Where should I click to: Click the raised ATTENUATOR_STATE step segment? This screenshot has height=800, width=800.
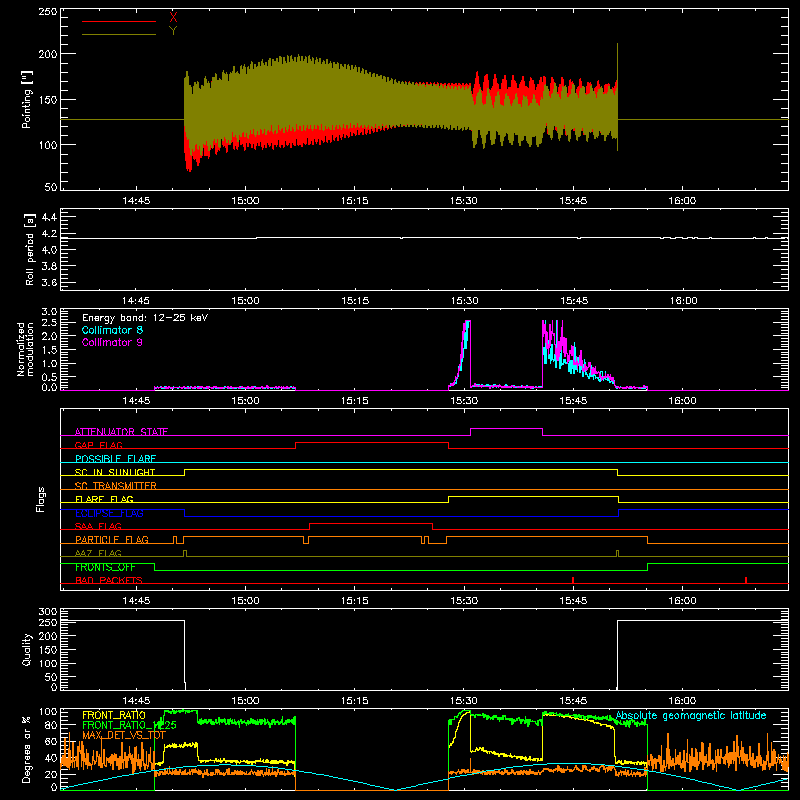click(x=506, y=429)
